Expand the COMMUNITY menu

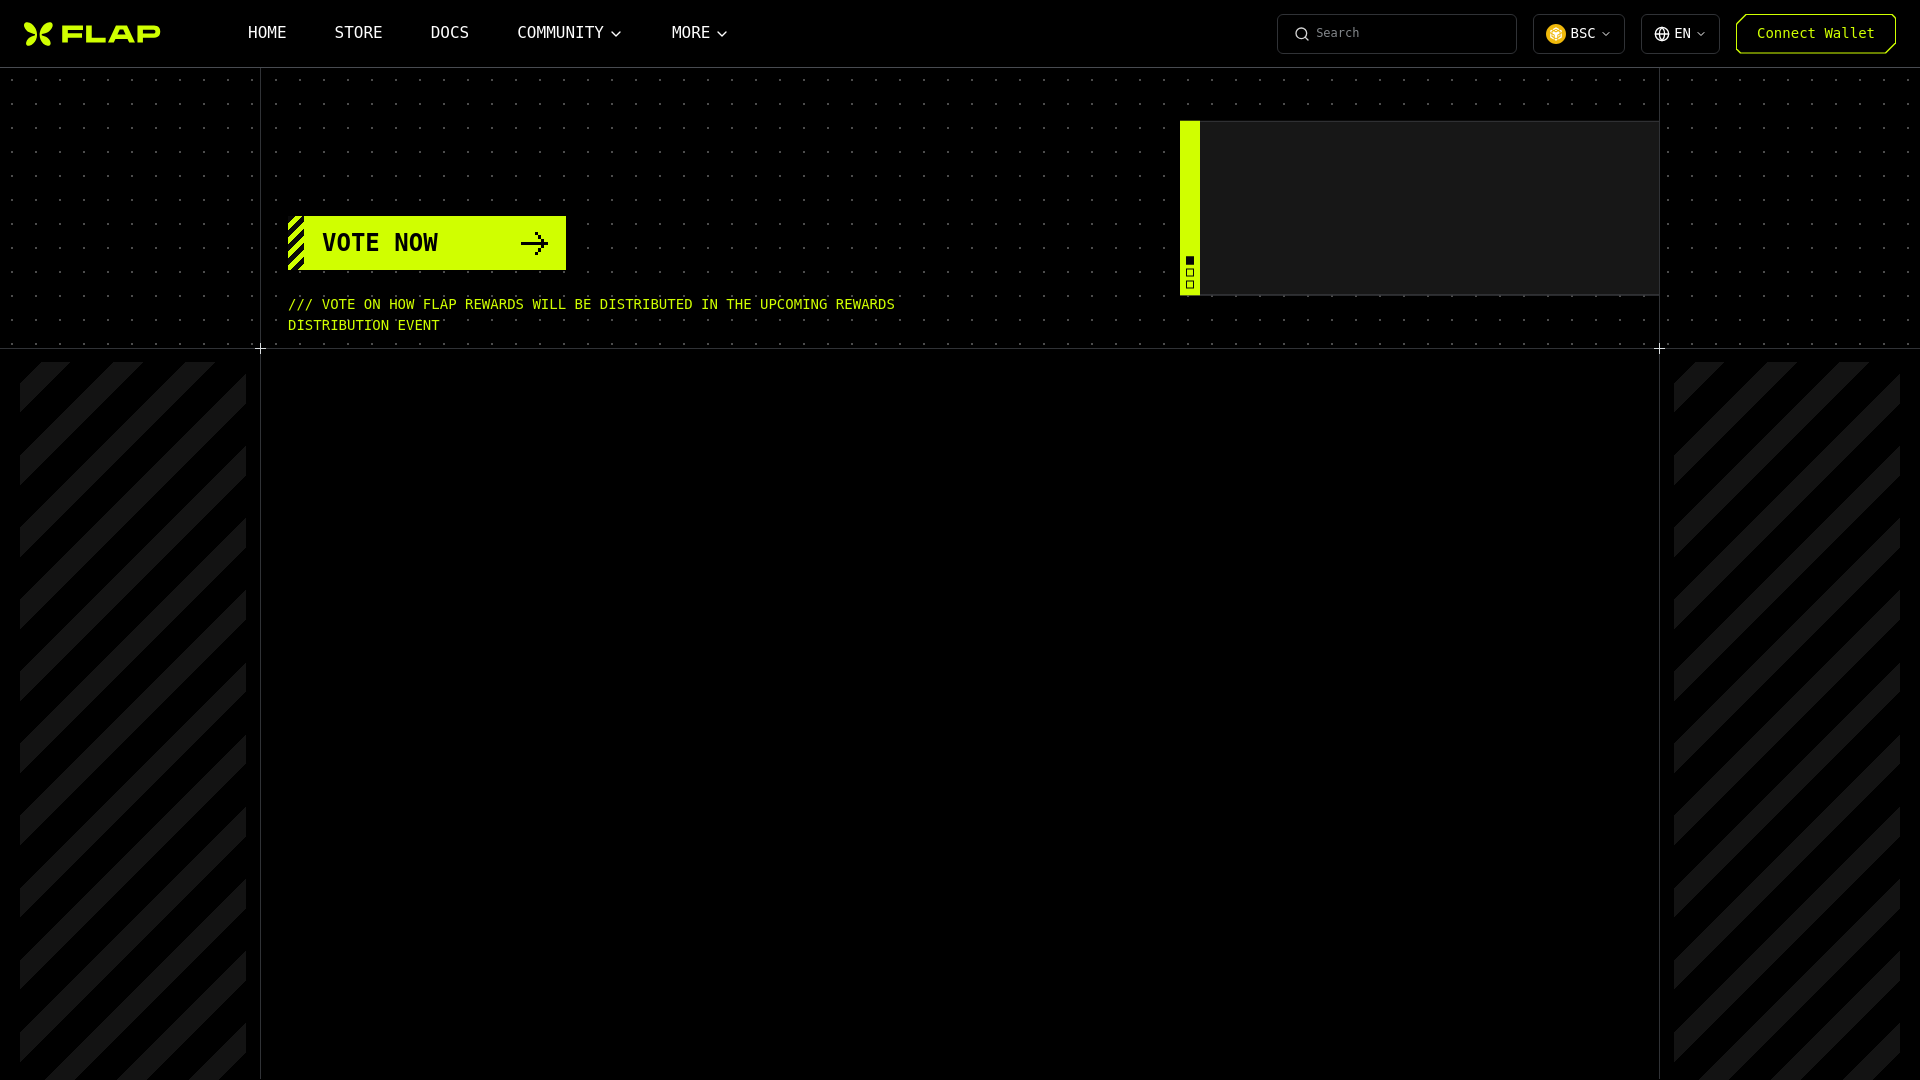[x=569, y=33]
